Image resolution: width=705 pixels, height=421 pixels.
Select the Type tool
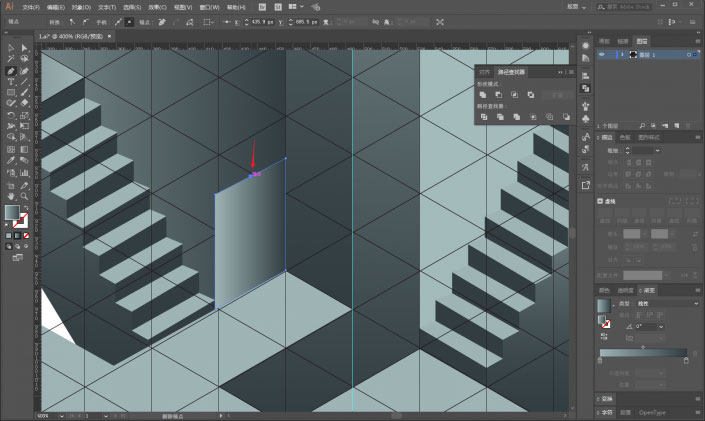tap(11, 82)
